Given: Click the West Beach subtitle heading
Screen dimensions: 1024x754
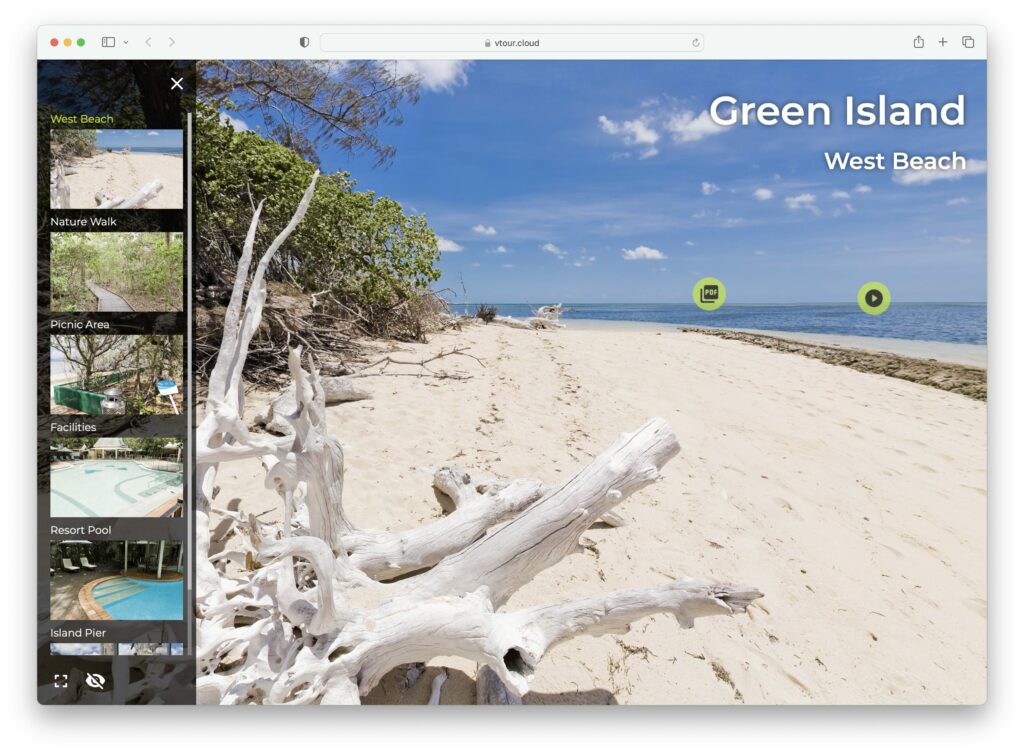Looking at the screenshot, I should (x=895, y=161).
